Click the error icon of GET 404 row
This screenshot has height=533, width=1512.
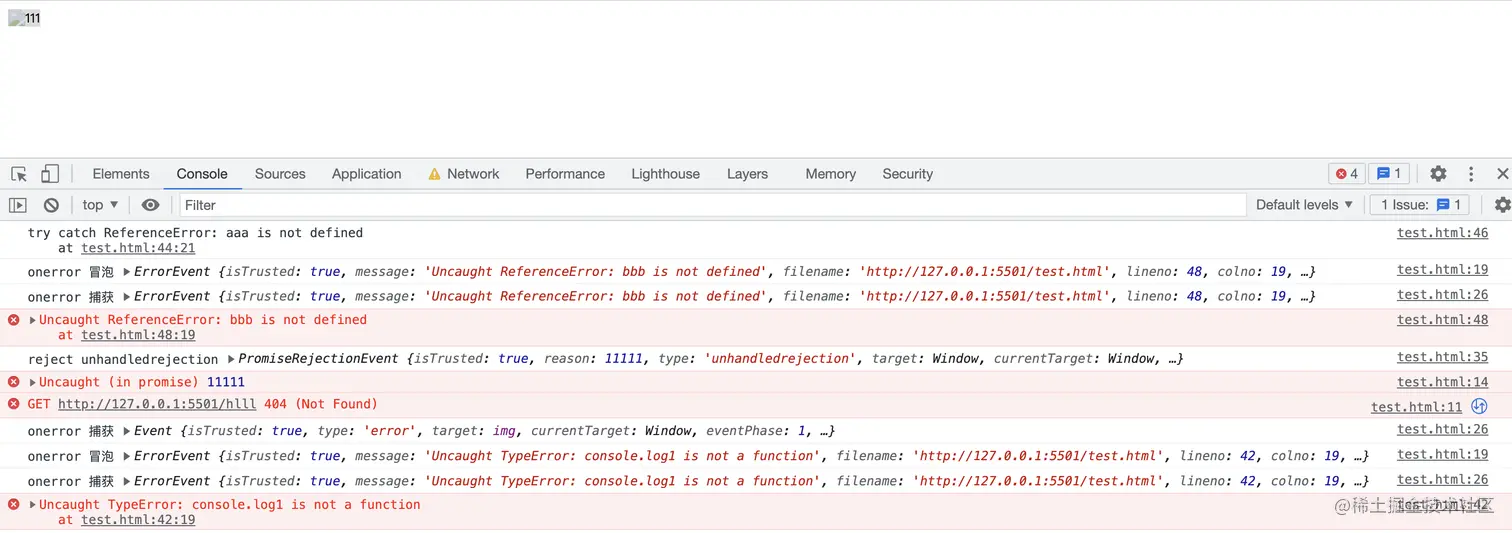(x=14, y=404)
